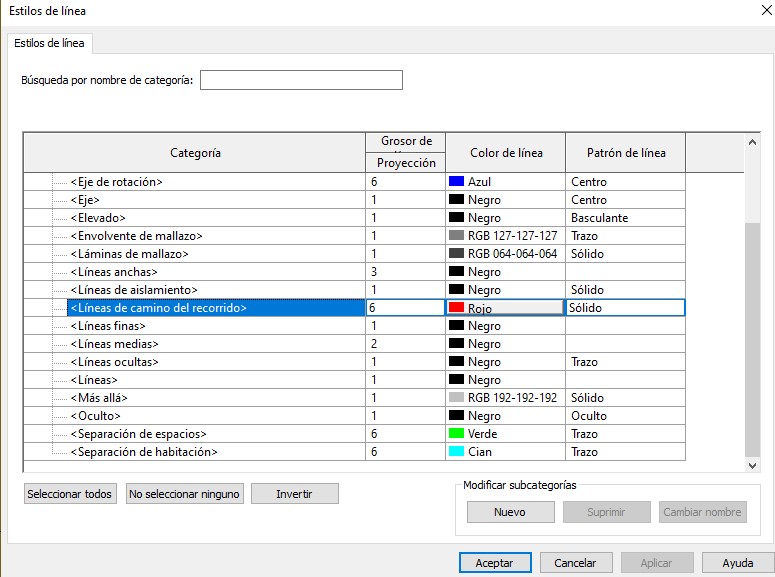Select <Envolvente de mallazo> row
The width and height of the screenshot is (775, 577).
136,236
